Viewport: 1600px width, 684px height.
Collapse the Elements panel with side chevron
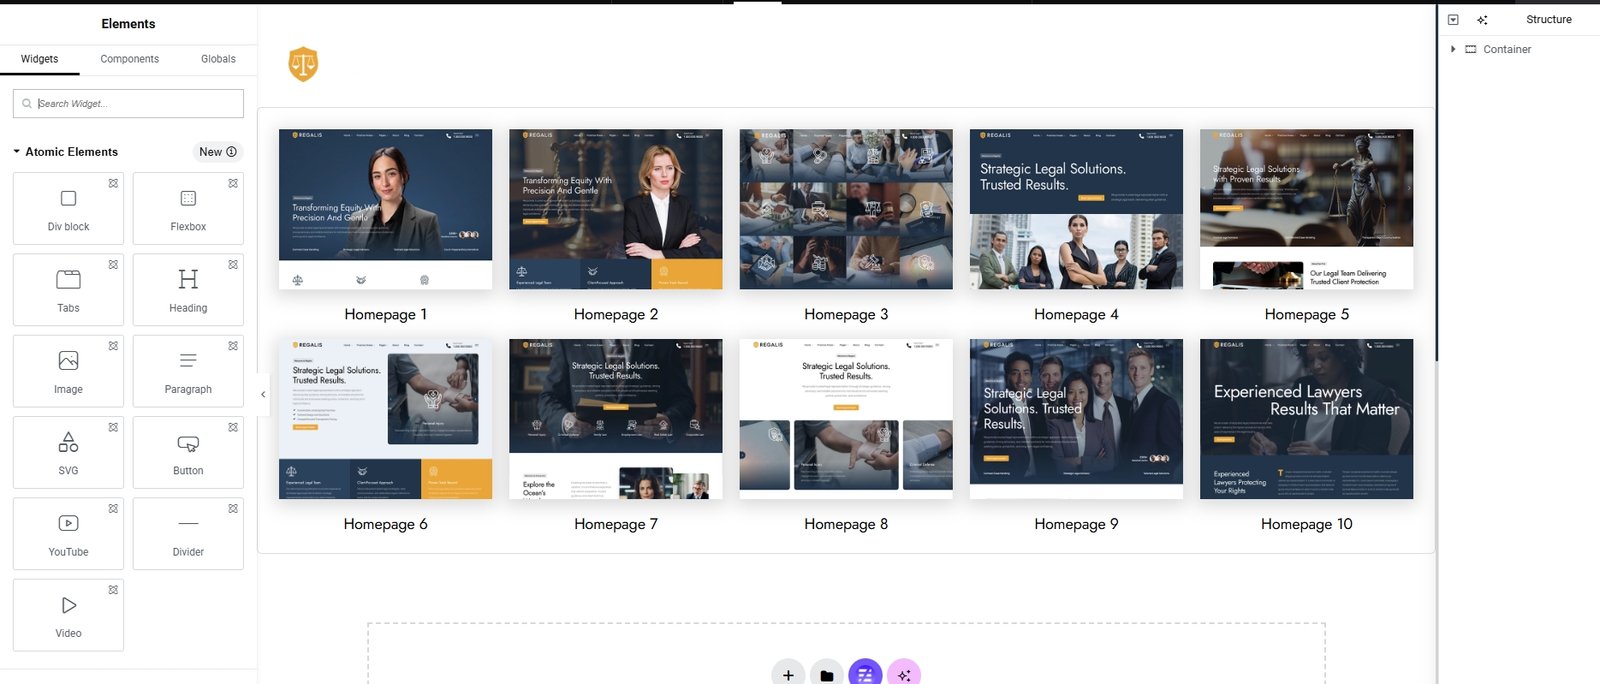click(x=263, y=394)
